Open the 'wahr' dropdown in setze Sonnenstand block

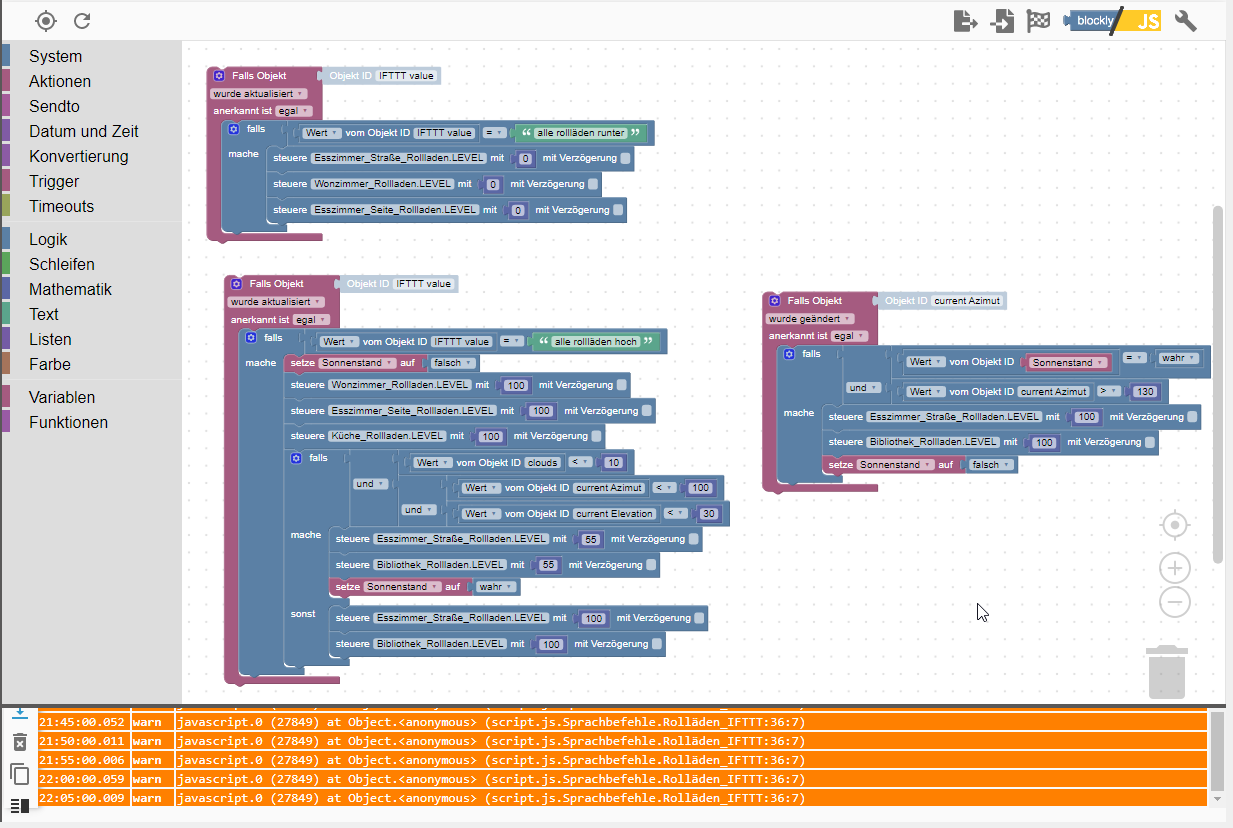point(496,587)
